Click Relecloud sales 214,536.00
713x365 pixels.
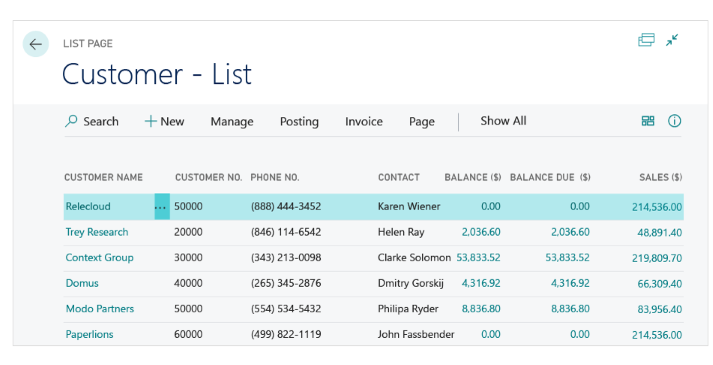[657, 207]
